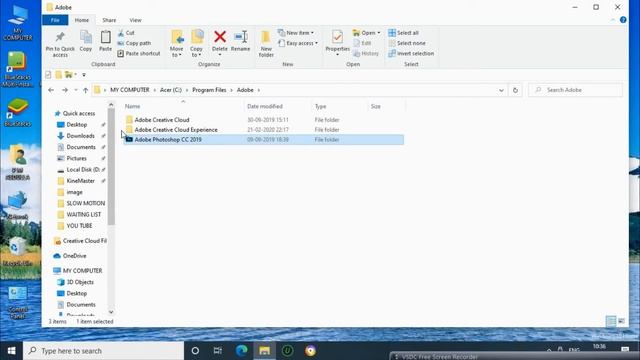Viewport: 640px width, 360px height.
Task: Click the red Delete icon
Action: 220,37
